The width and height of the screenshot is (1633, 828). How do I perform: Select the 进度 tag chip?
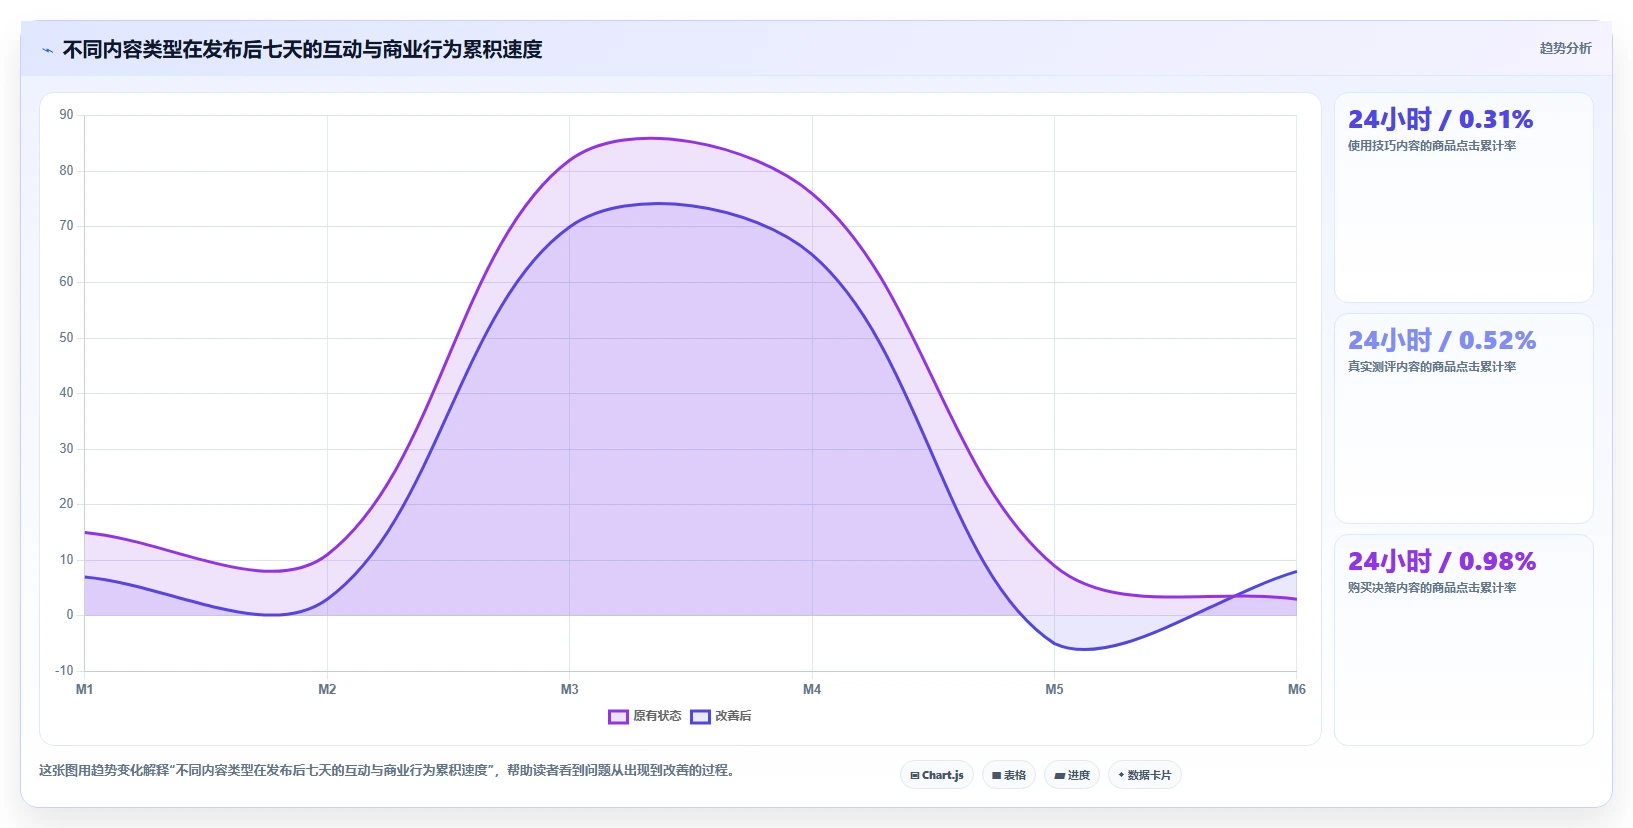1072,775
